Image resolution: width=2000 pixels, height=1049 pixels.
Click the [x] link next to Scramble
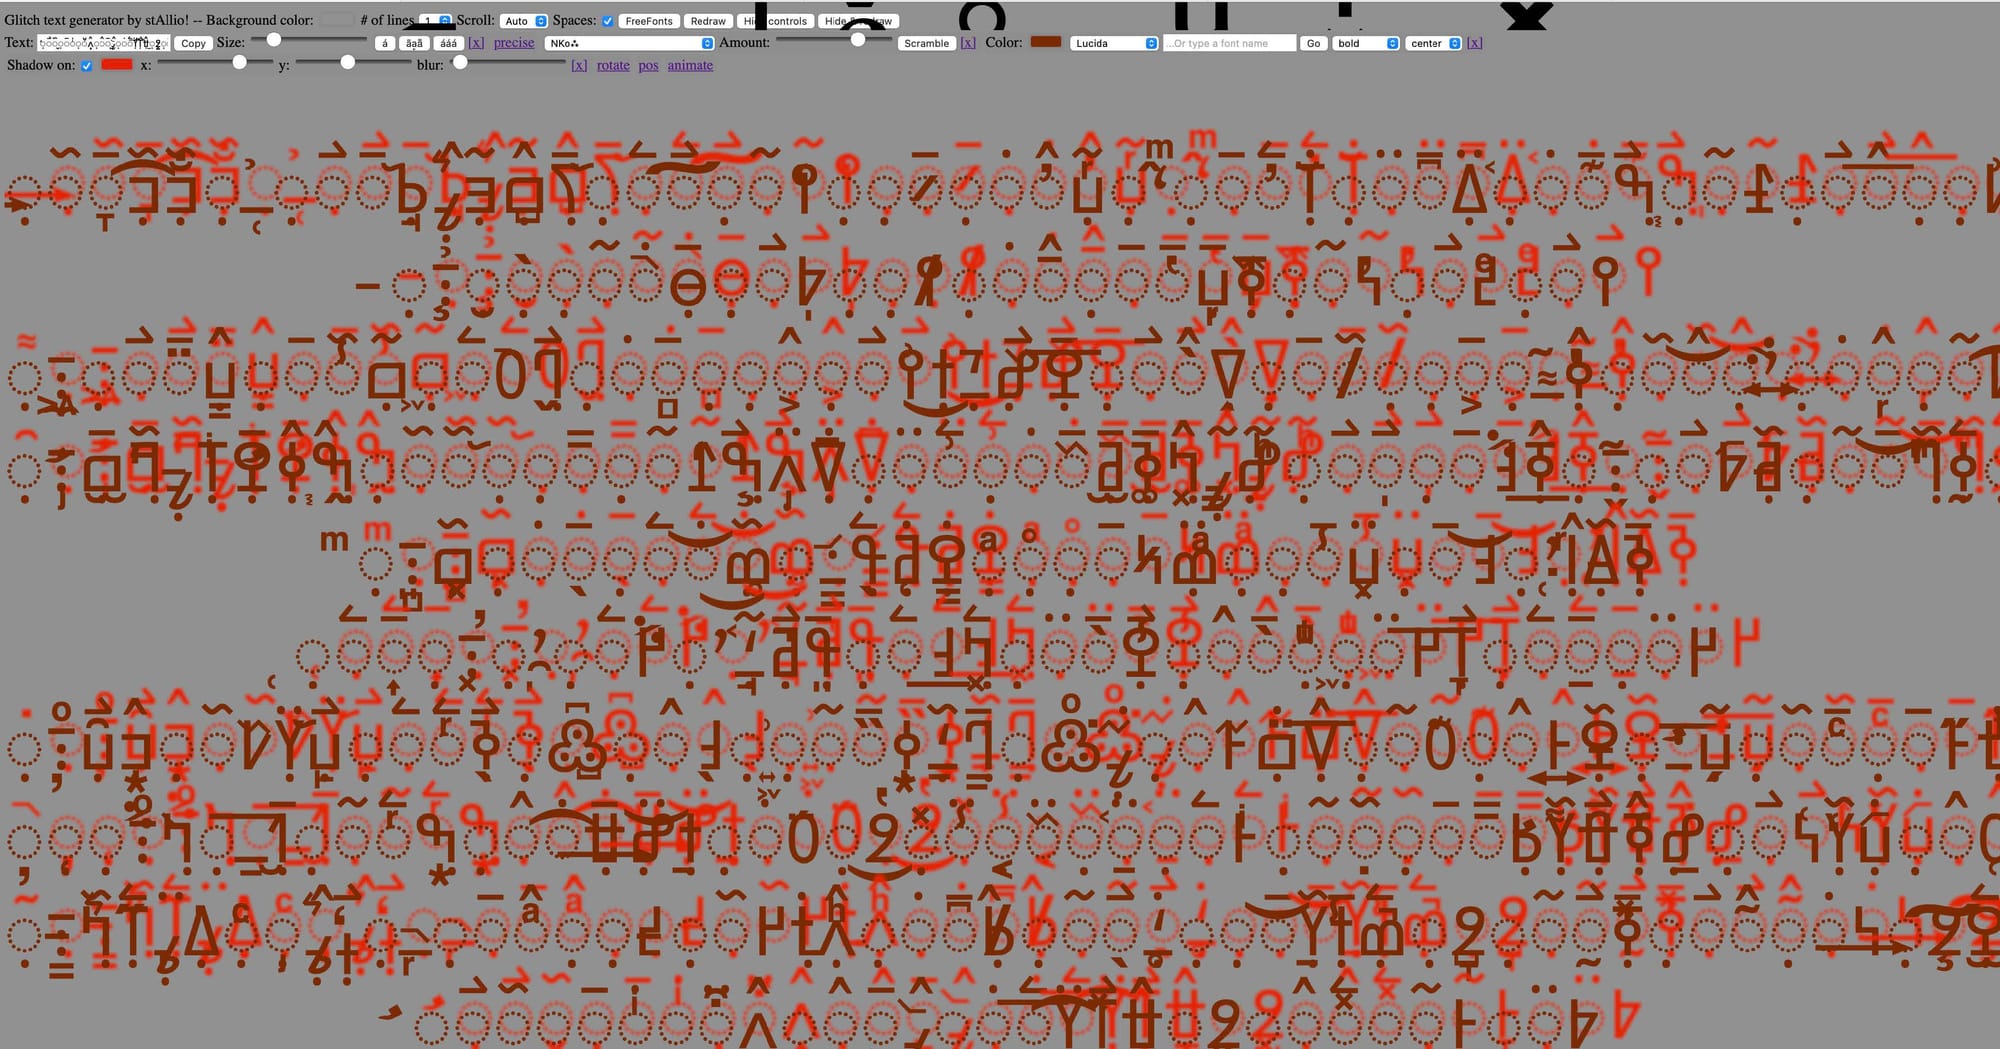point(968,43)
